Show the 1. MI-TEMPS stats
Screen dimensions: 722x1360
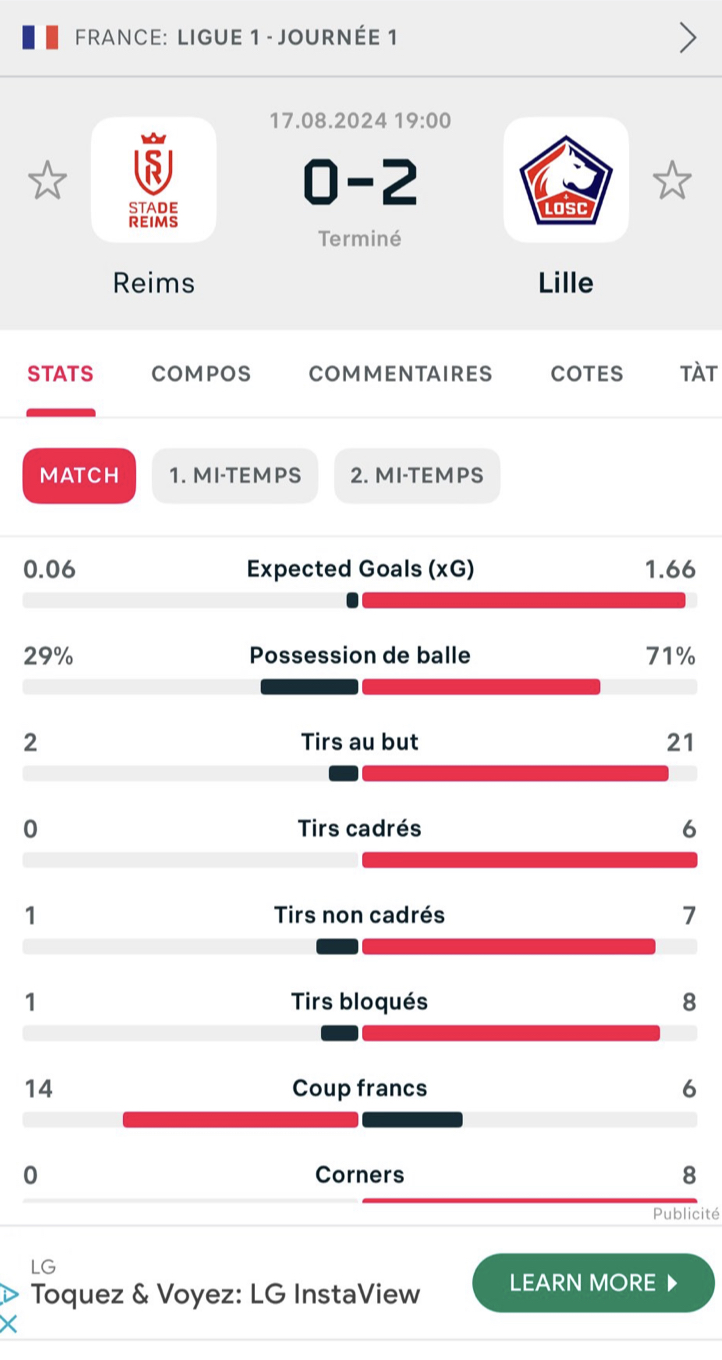pyautogui.click(x=235, y=476)
